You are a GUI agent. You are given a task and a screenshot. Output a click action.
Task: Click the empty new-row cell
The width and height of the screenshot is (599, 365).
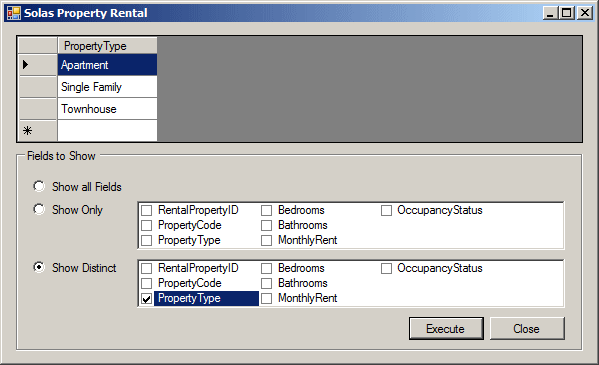tap(107, 131)
